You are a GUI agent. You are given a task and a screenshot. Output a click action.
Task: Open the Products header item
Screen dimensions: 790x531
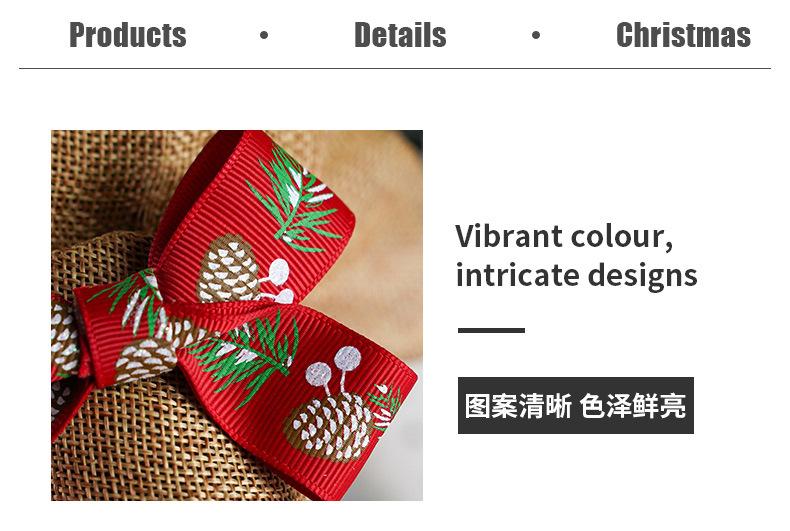127,35
